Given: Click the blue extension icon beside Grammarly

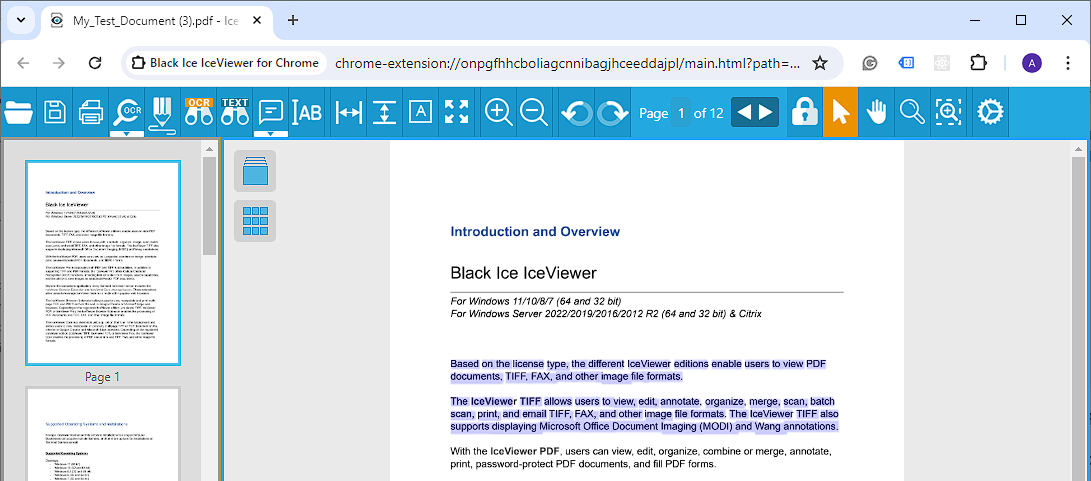Looking at the screenshot, I should click(906, 63).
